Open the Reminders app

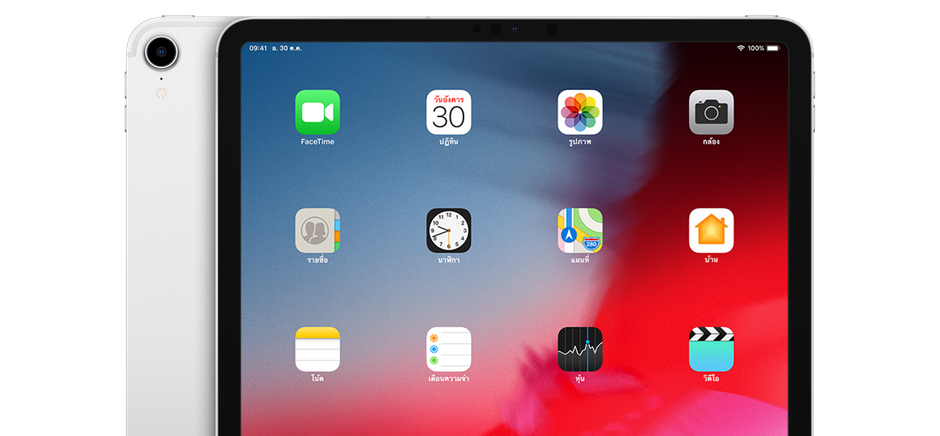(x=448, y=349)
